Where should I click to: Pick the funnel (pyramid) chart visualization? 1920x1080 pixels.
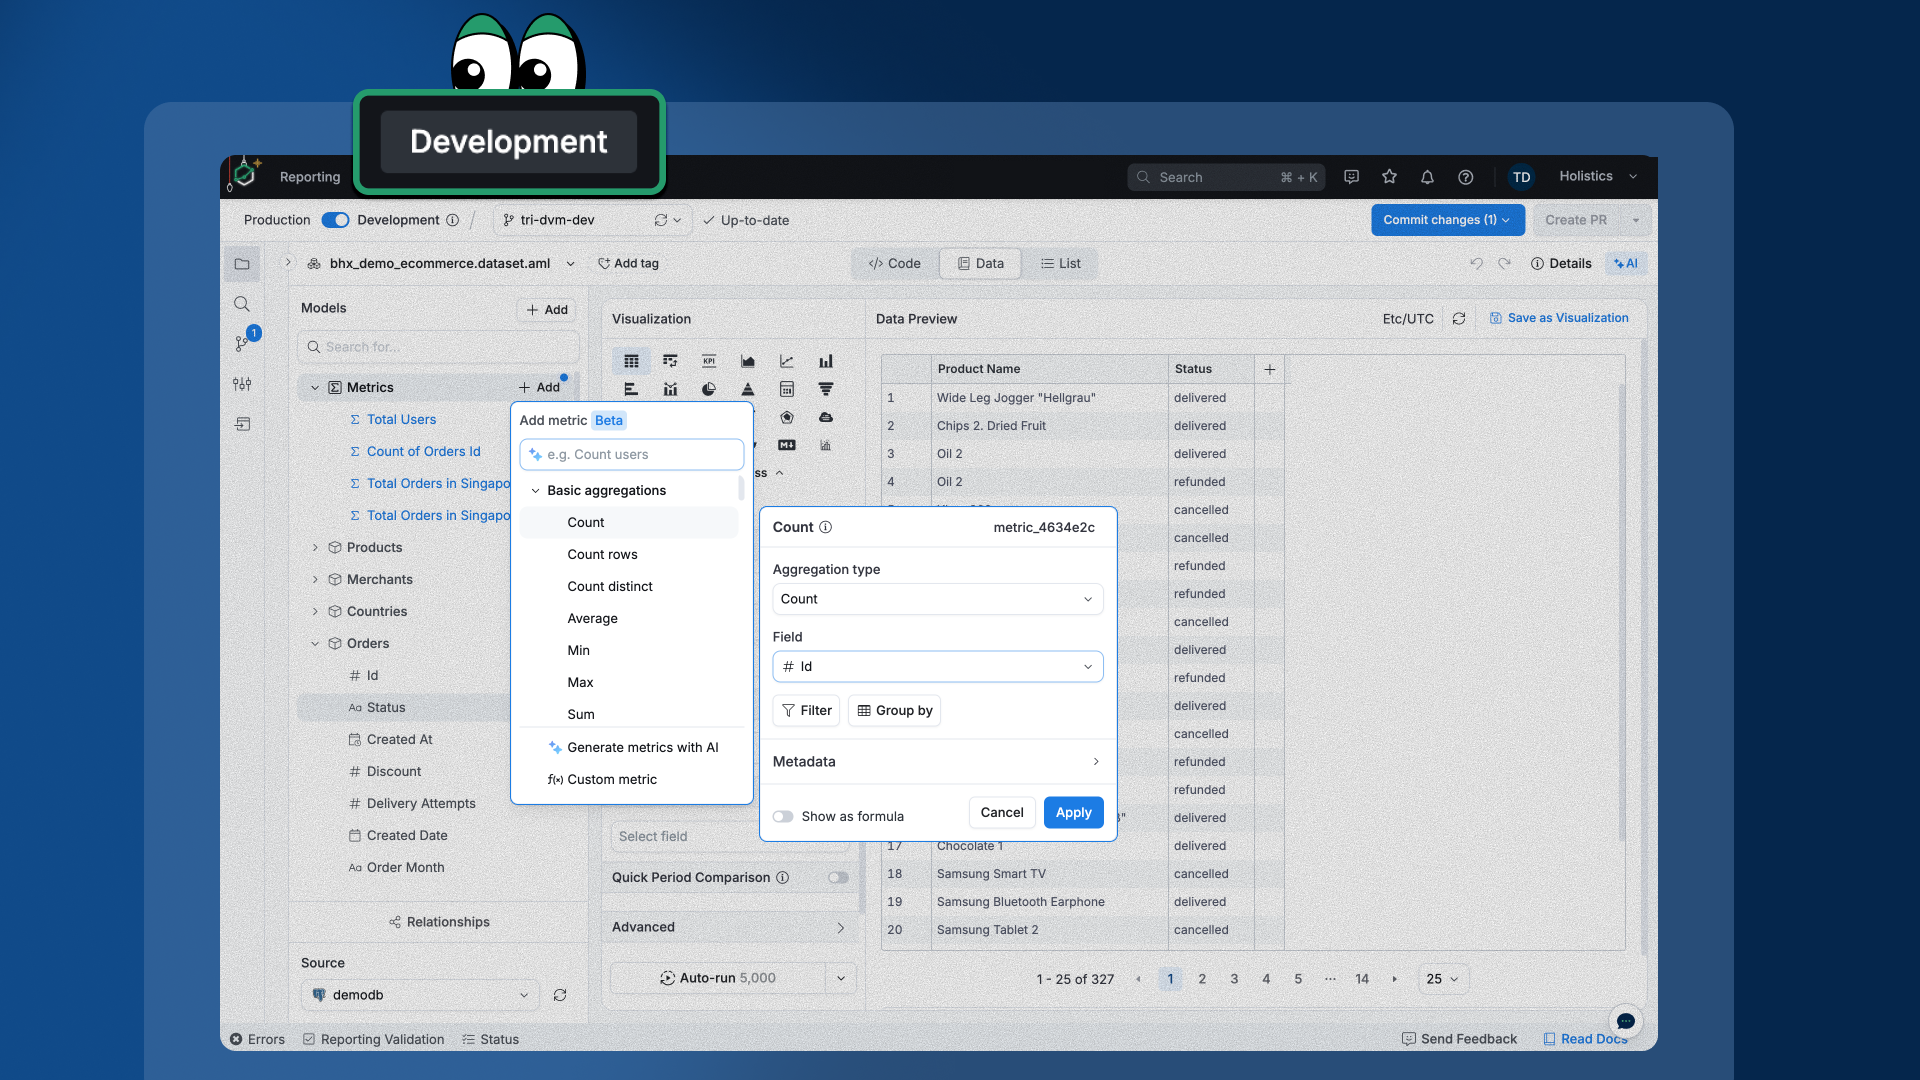tap(749, 390)
